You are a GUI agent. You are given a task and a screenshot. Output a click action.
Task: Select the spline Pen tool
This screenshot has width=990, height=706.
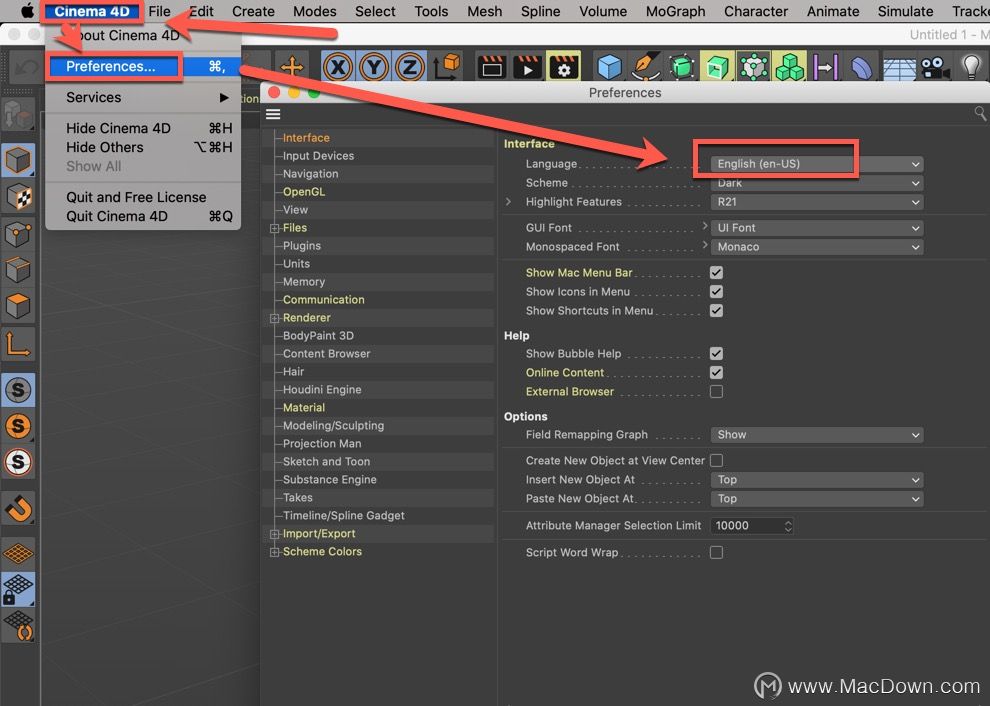[x=645, y=66]
